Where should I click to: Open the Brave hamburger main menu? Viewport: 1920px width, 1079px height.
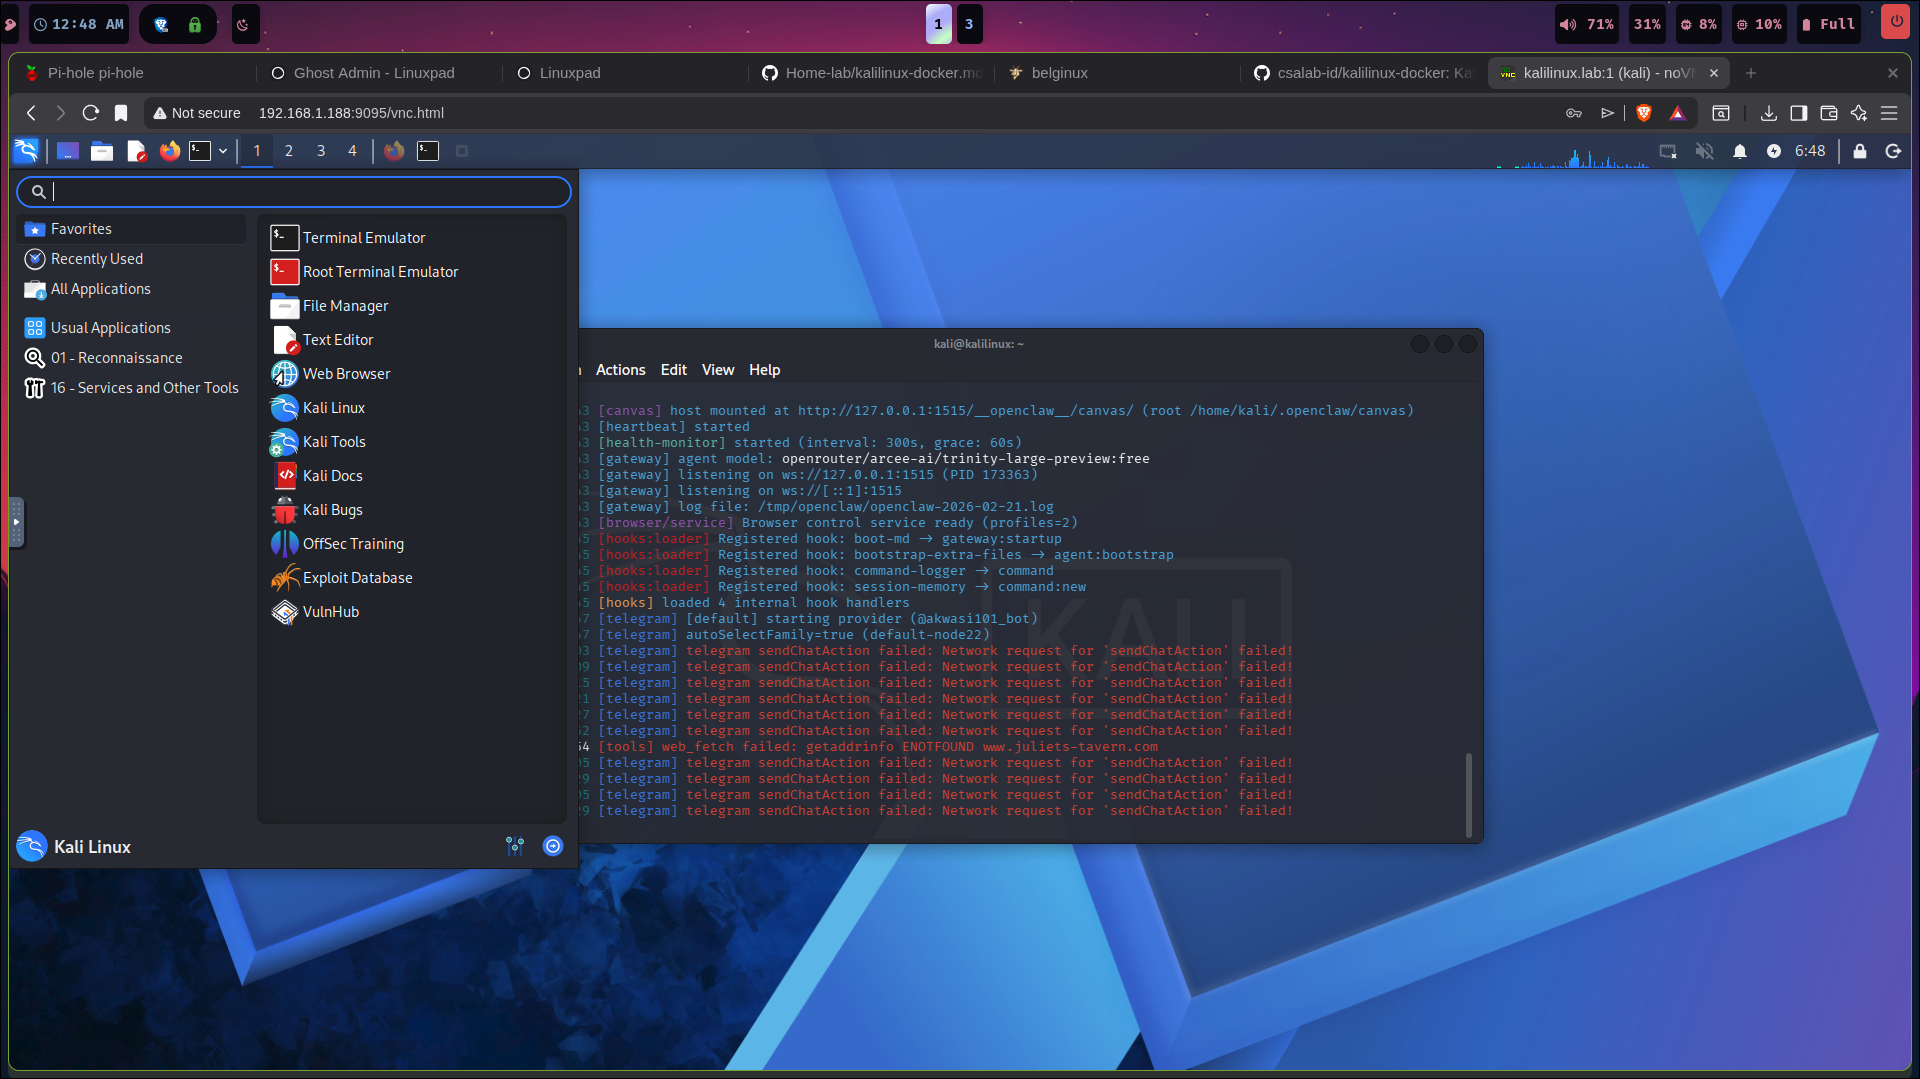[x=1889, y=113]
